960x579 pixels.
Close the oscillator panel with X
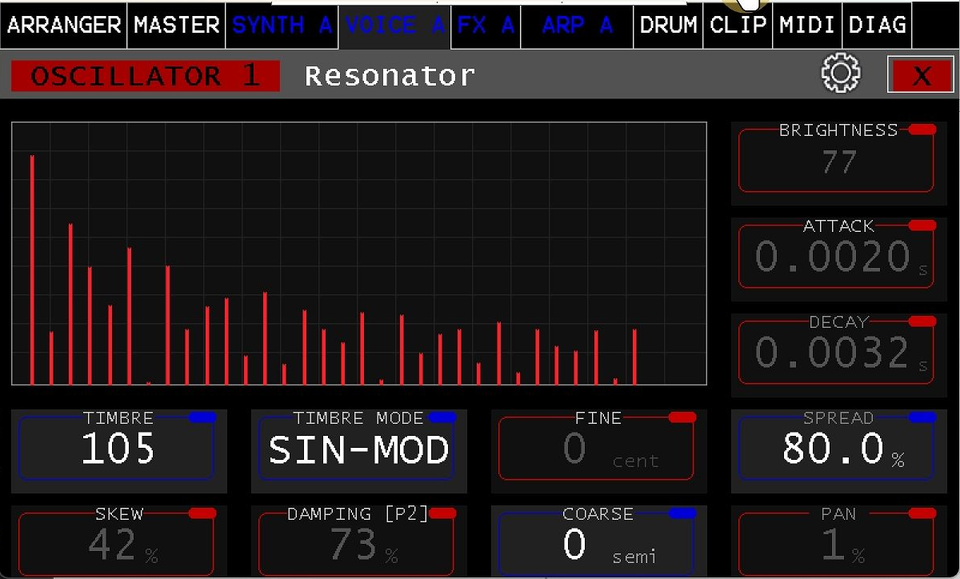(920, 75)
